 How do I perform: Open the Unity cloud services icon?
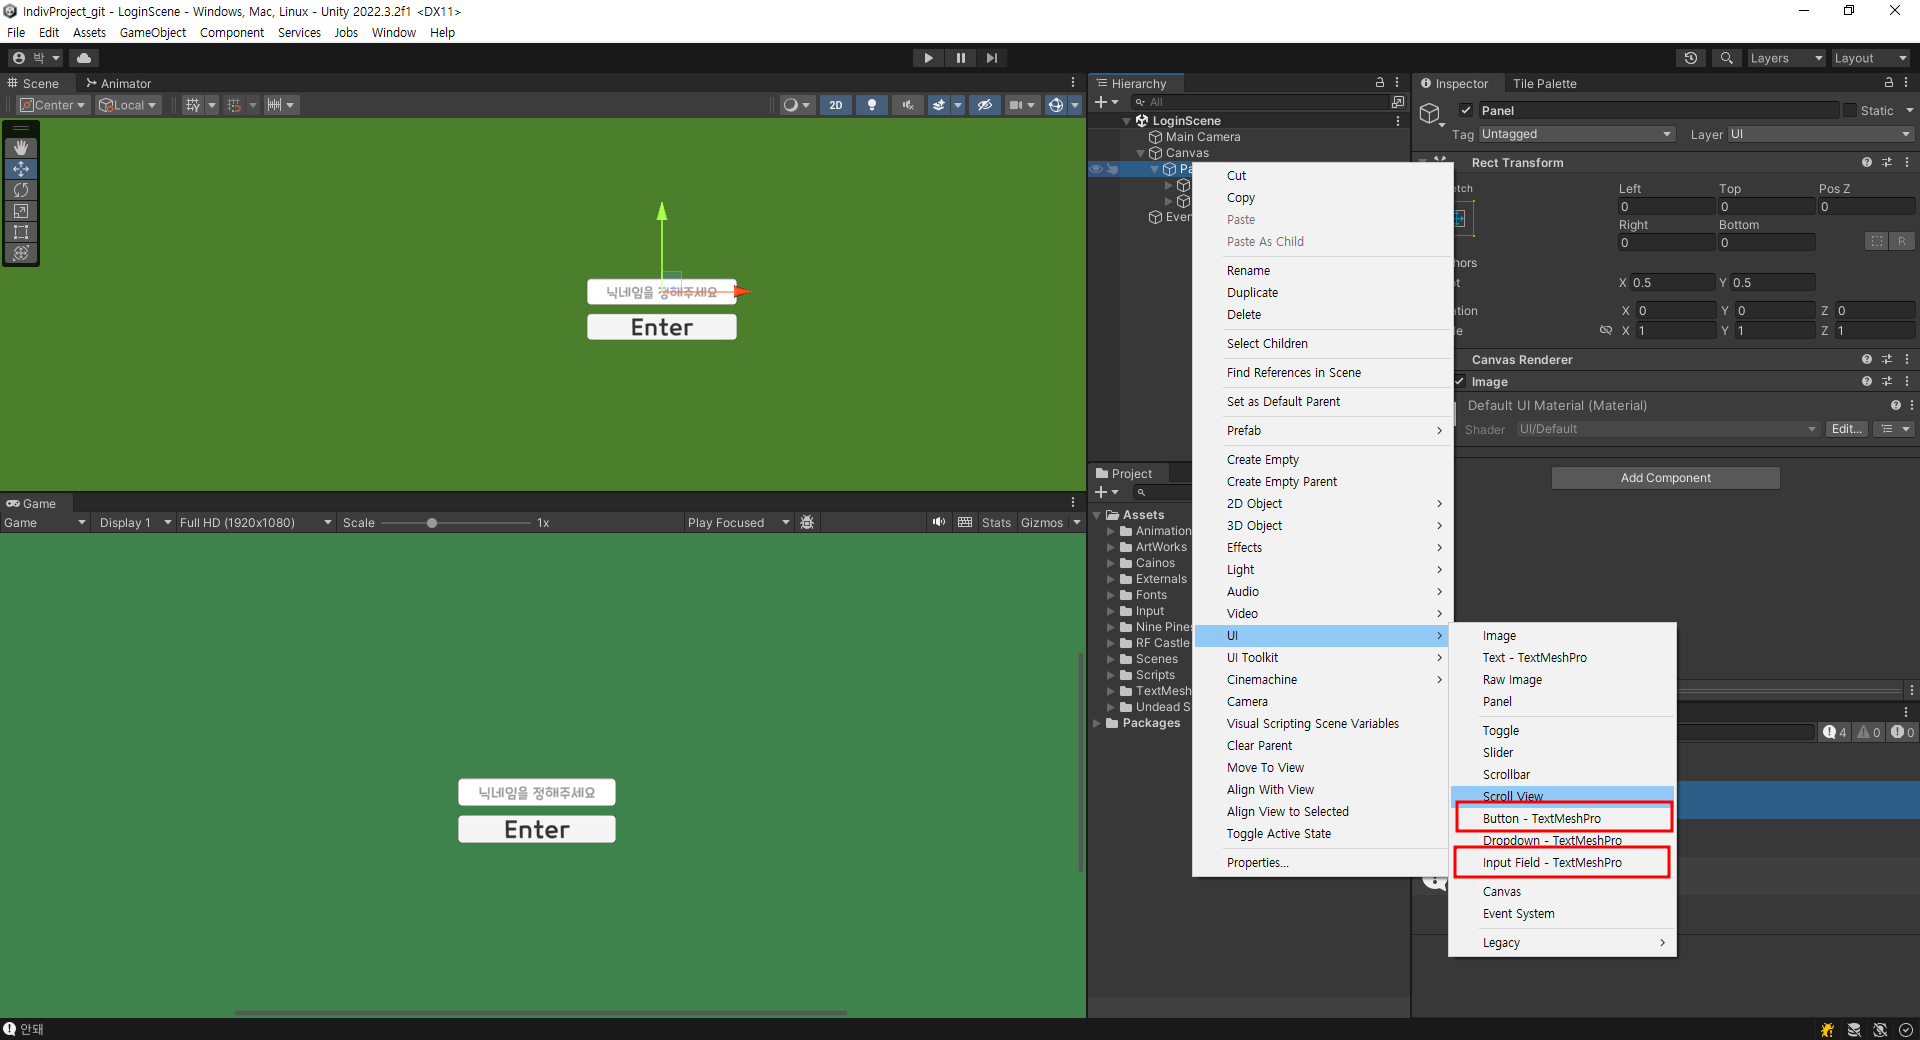84,58
